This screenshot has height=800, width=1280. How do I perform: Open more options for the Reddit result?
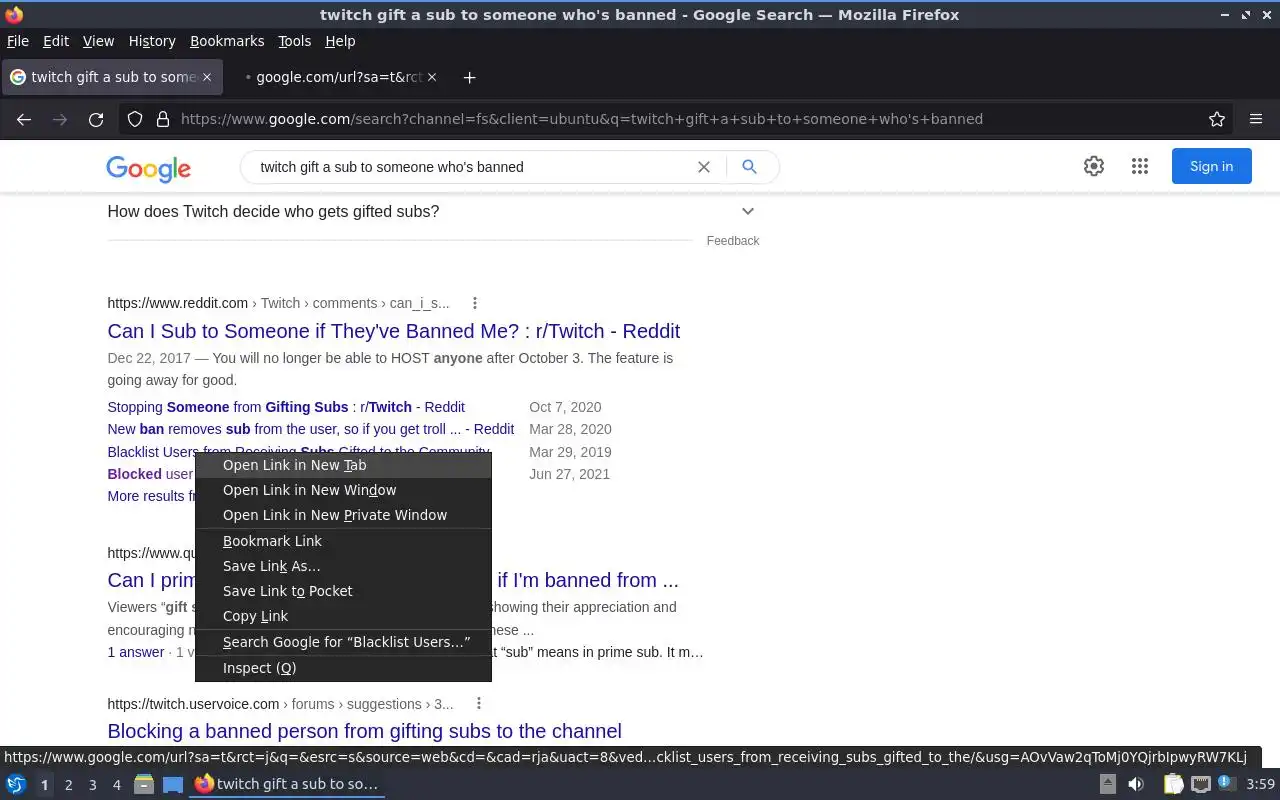[475, 303]
